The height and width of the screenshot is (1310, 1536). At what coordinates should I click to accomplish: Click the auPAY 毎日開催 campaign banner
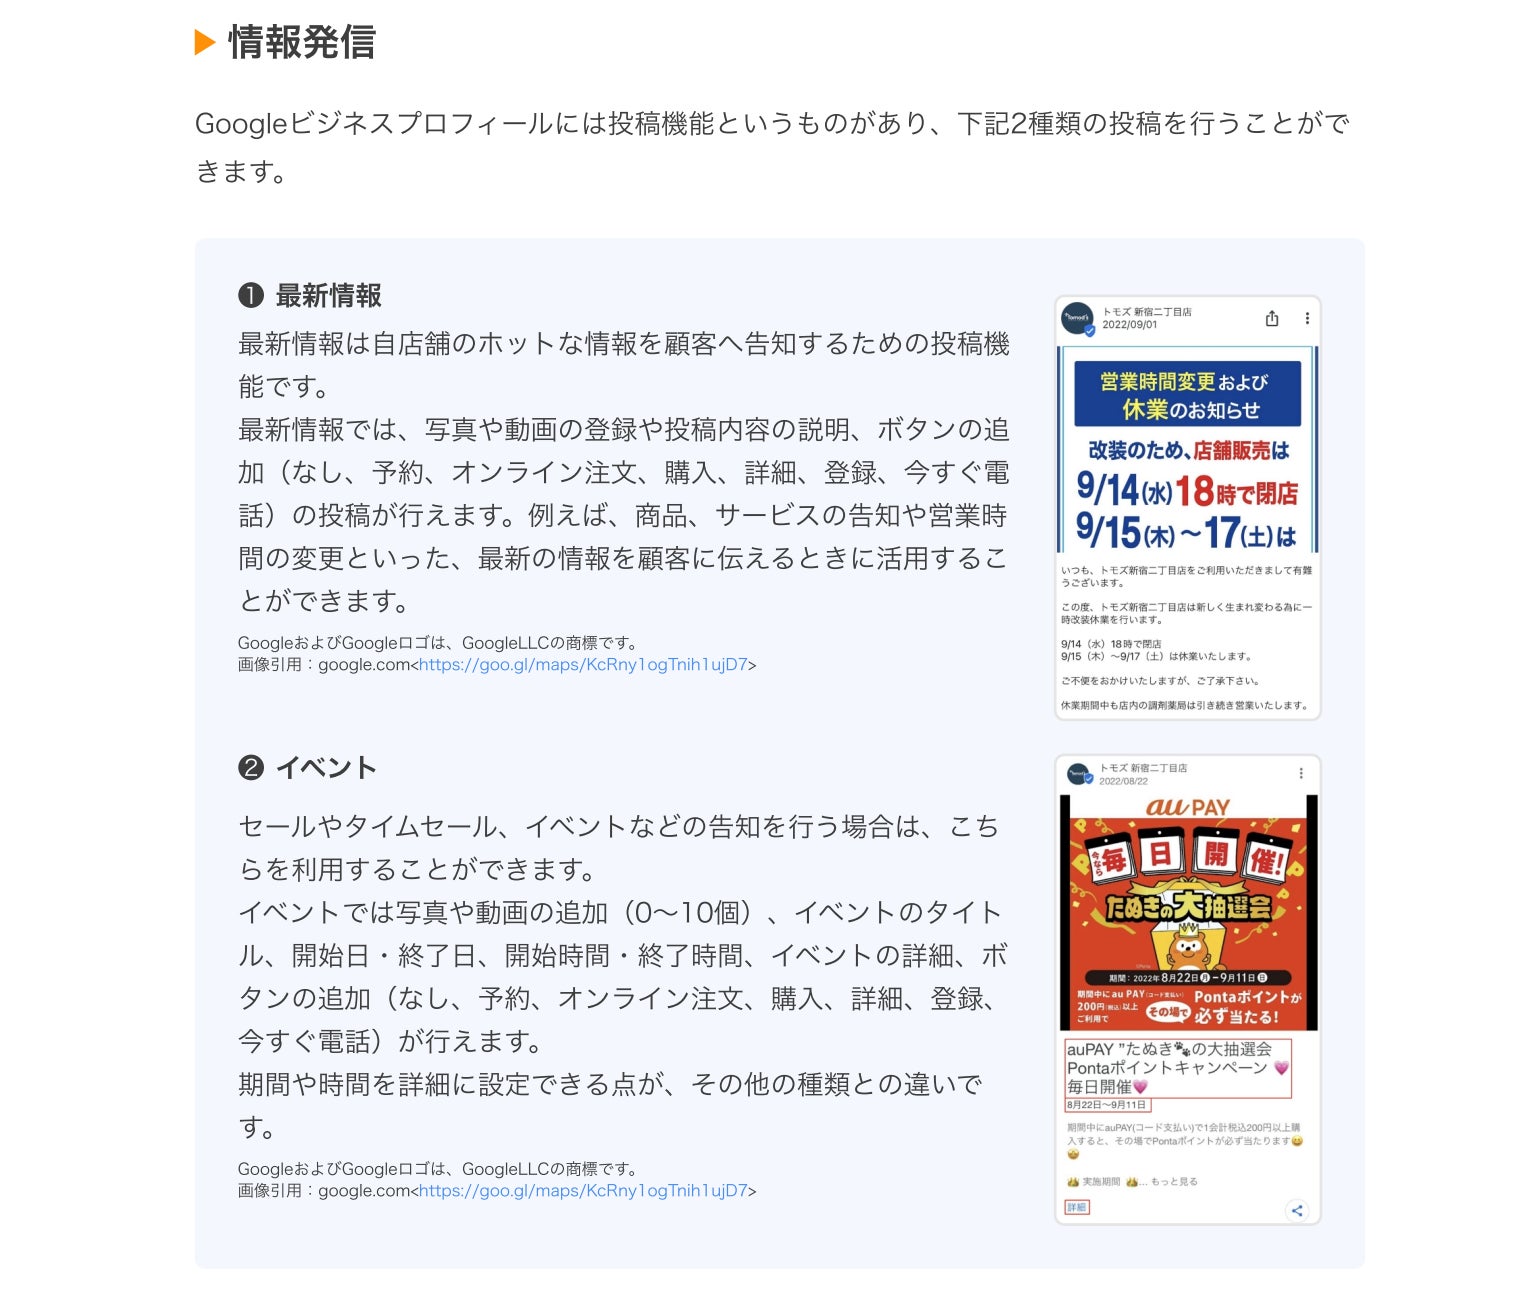point(1188,913)
